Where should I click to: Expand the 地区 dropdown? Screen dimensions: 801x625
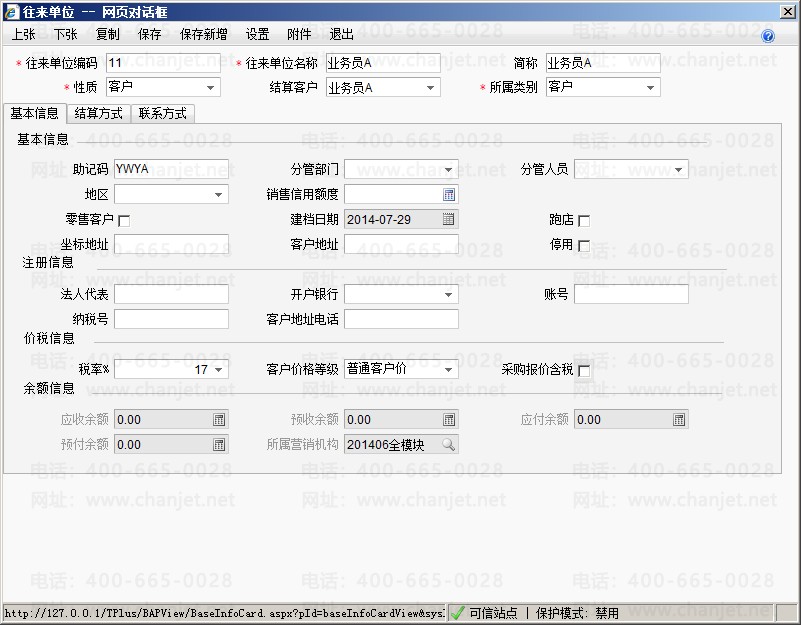pyautogui.click(x=218, y=195)
